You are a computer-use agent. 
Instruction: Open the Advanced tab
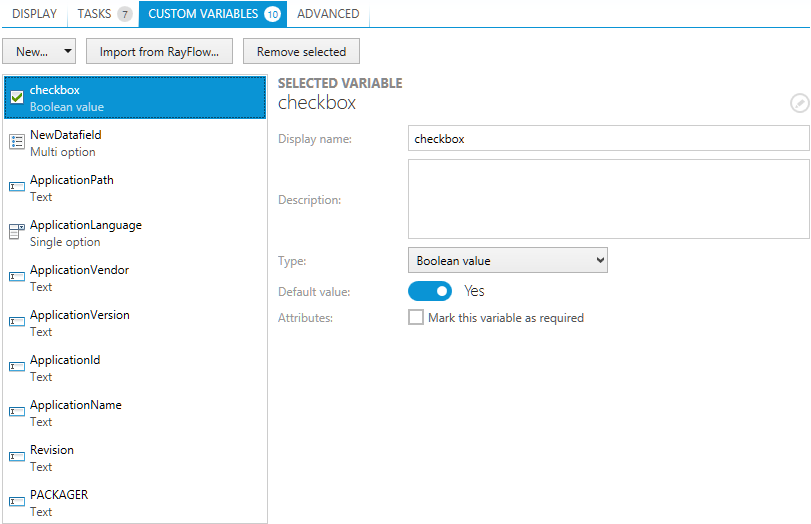[x=328, y=14]
